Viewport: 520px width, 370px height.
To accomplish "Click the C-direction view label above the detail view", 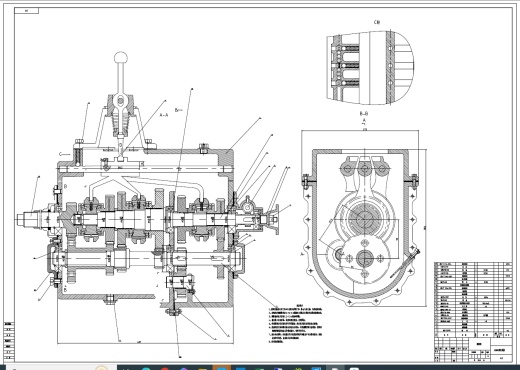I will point(377,22).
